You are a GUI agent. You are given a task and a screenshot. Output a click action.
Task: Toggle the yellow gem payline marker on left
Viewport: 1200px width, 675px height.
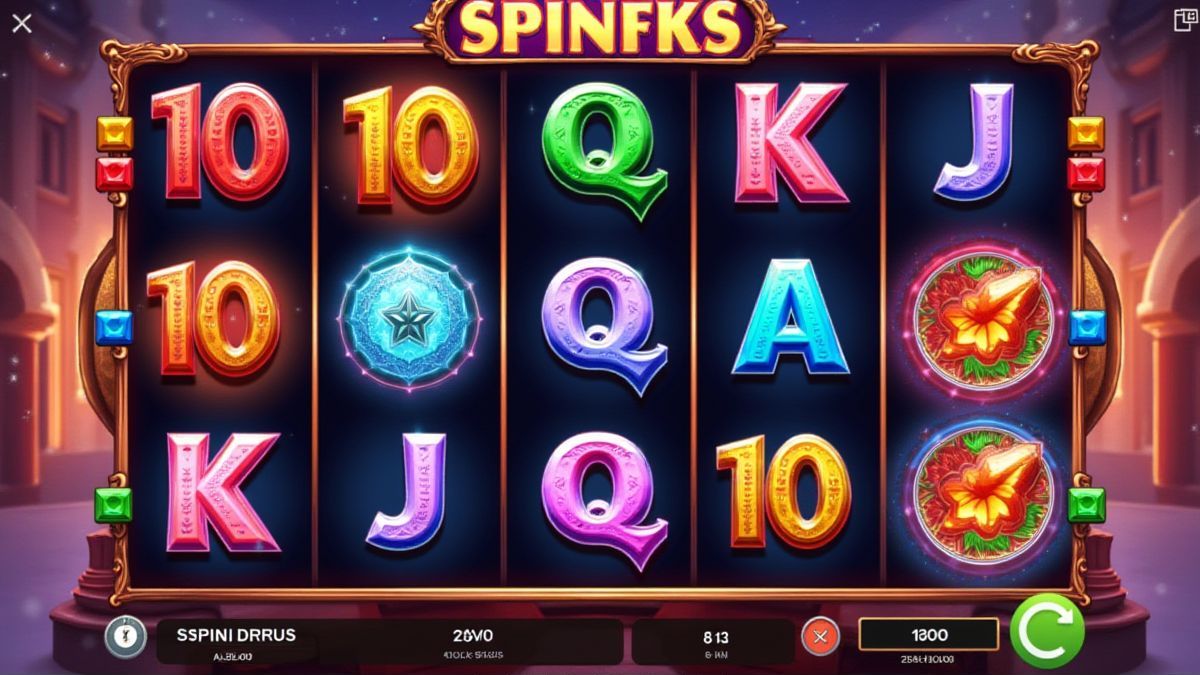(115, 133)
